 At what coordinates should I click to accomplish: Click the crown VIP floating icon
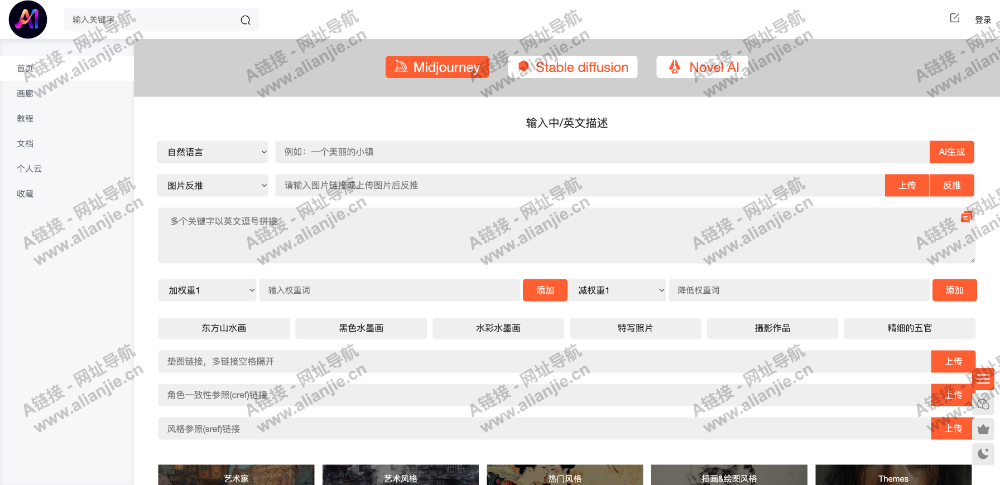(x=983, y=429)
